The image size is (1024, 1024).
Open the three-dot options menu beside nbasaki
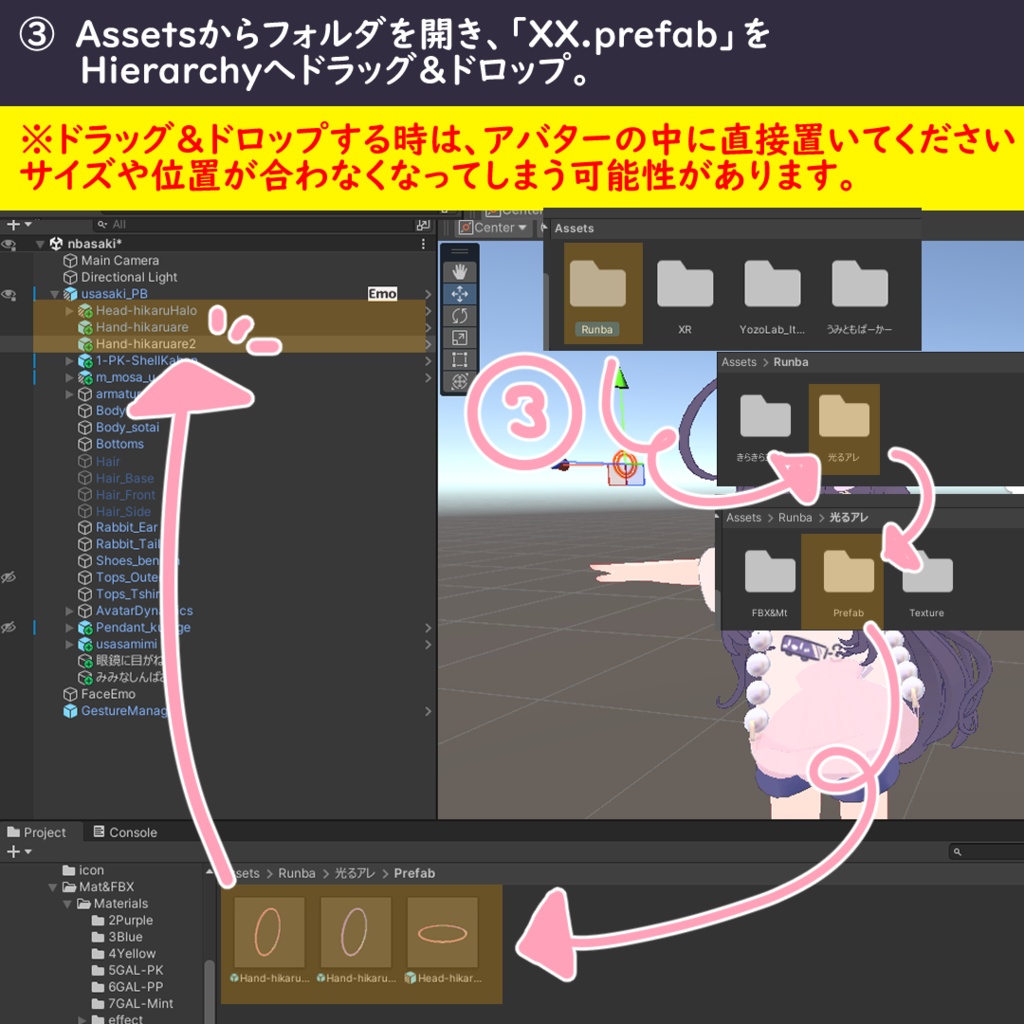[x=424, y=243]
